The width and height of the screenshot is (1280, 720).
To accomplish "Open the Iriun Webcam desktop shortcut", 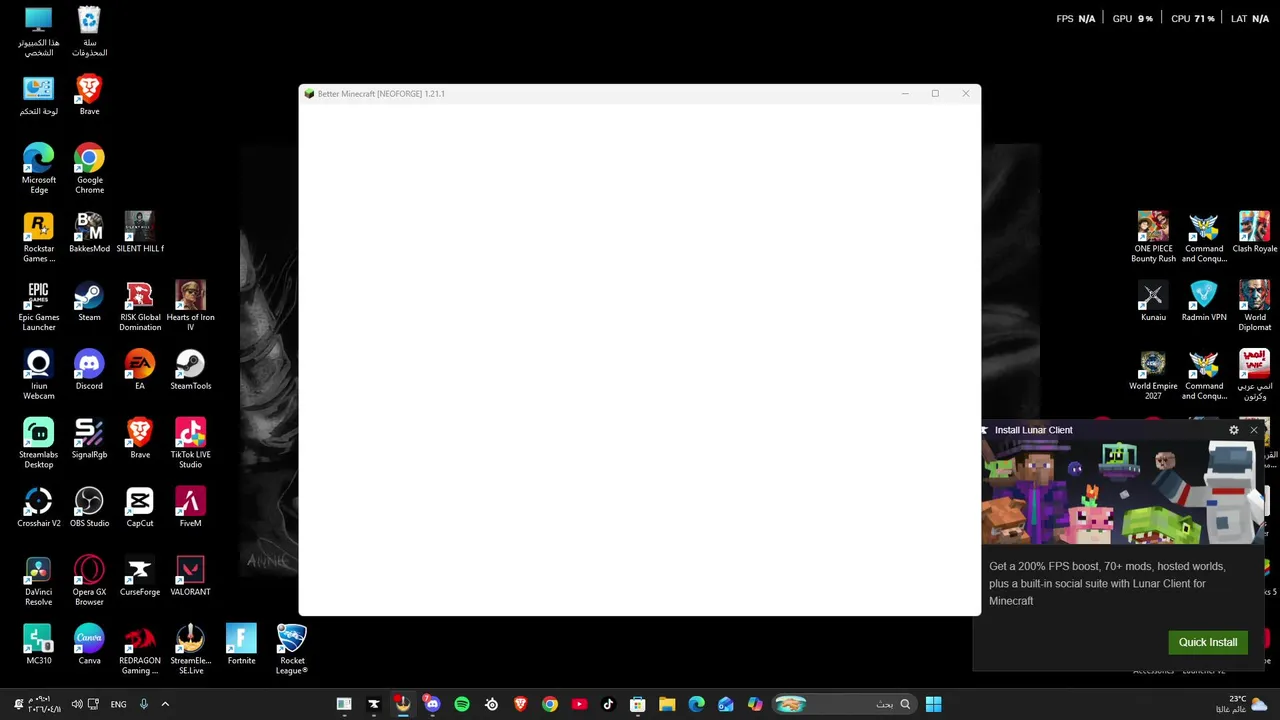I will point(39,375).
